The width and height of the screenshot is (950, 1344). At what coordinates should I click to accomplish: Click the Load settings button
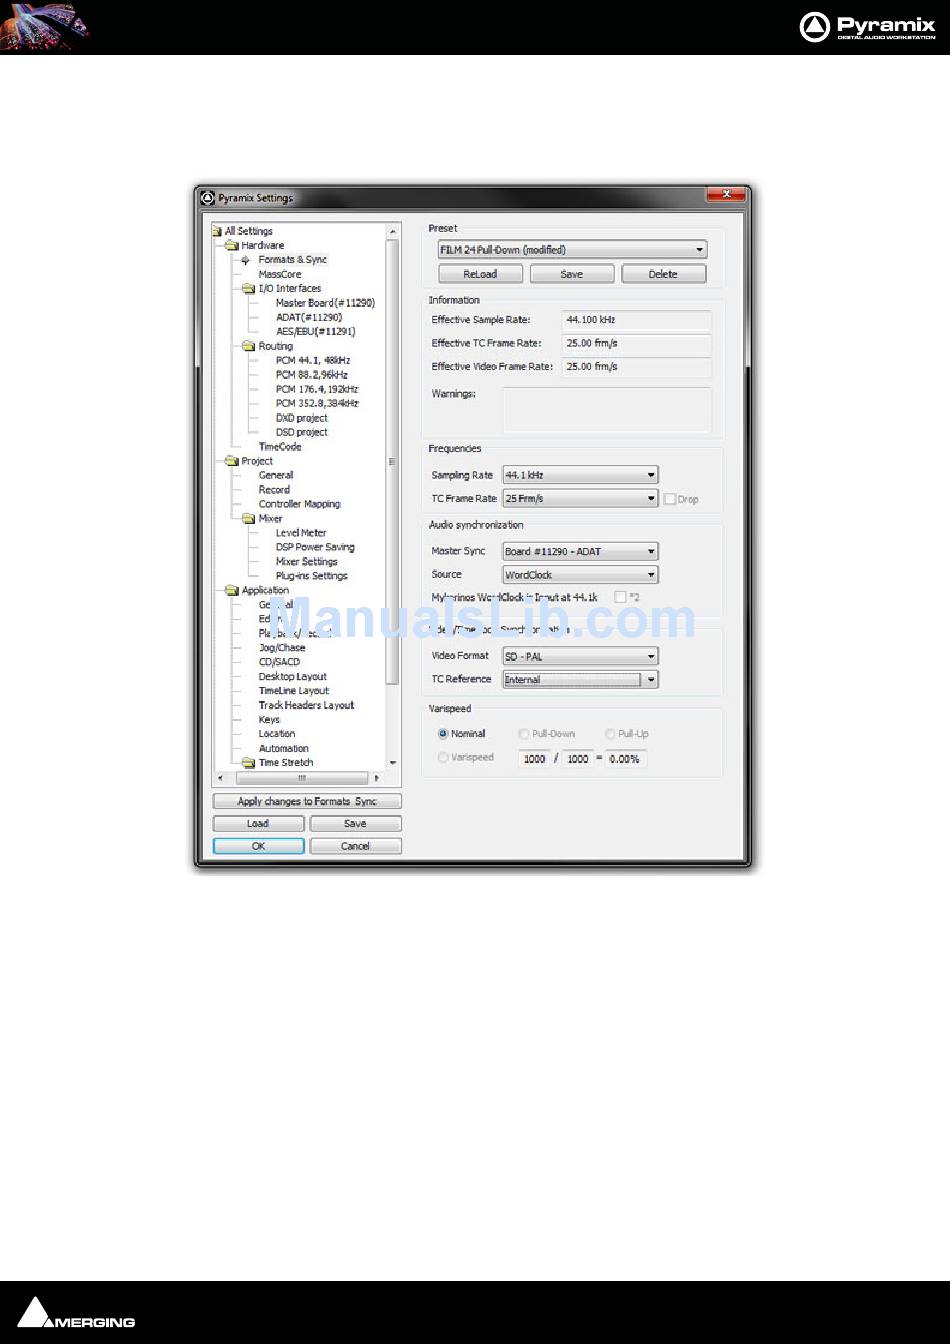tap(258, 824)
